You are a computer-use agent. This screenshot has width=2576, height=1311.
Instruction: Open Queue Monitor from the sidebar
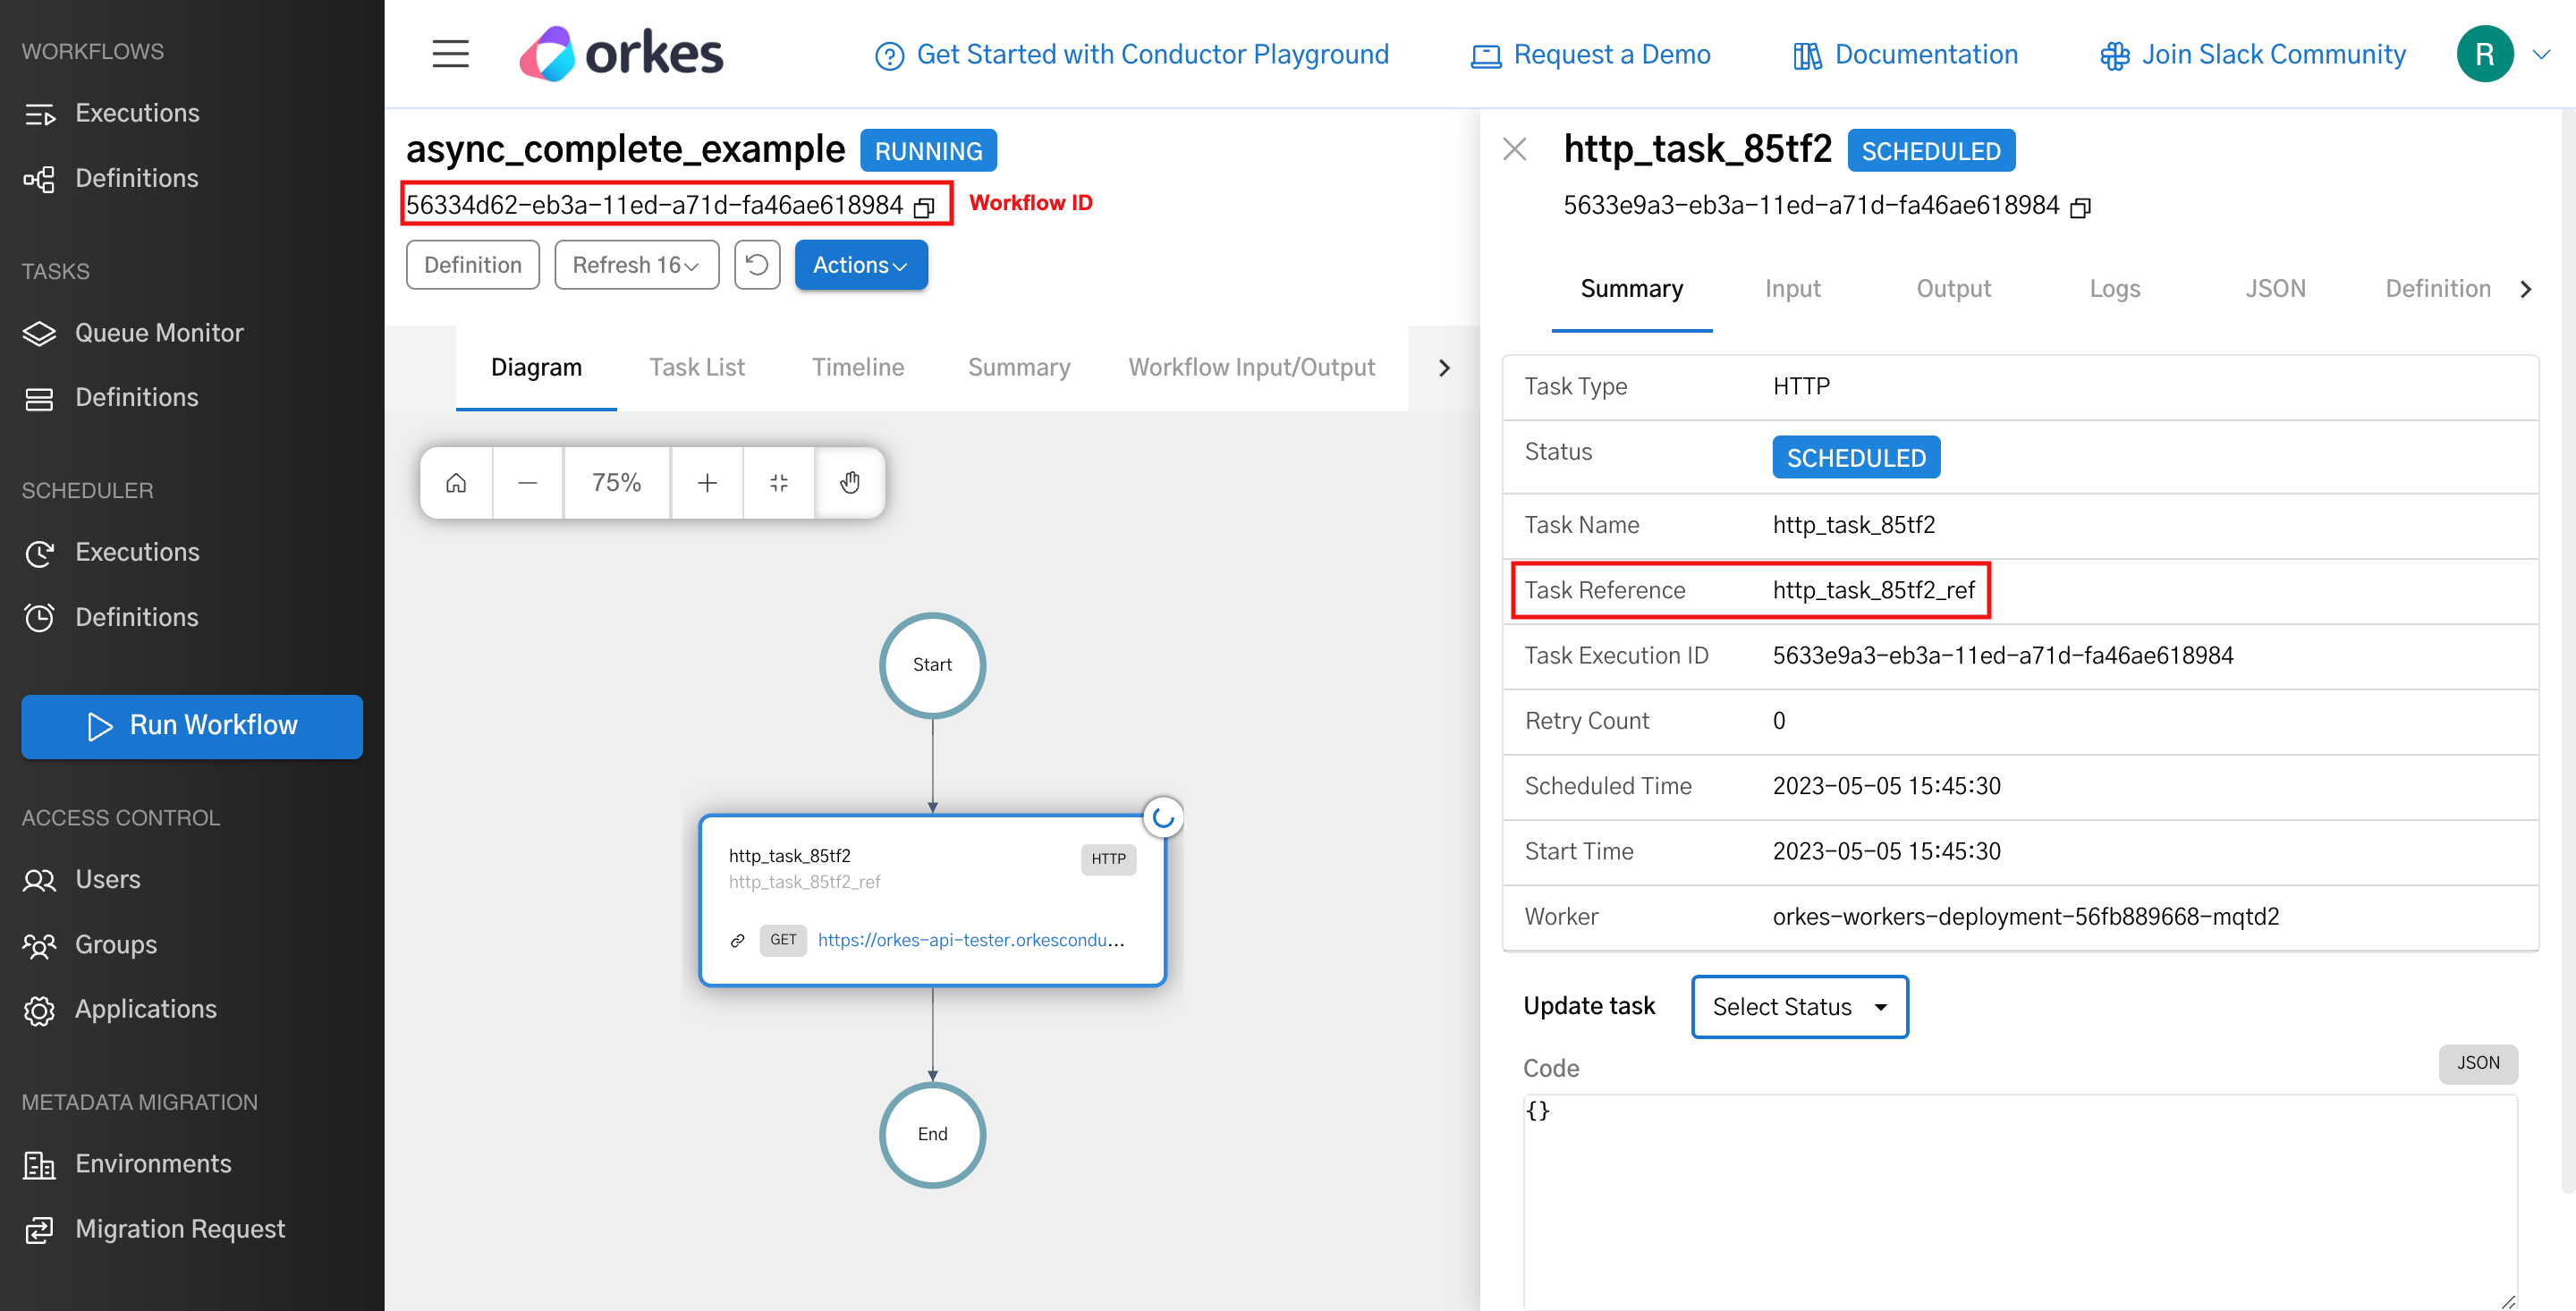[x=159, y=332]
